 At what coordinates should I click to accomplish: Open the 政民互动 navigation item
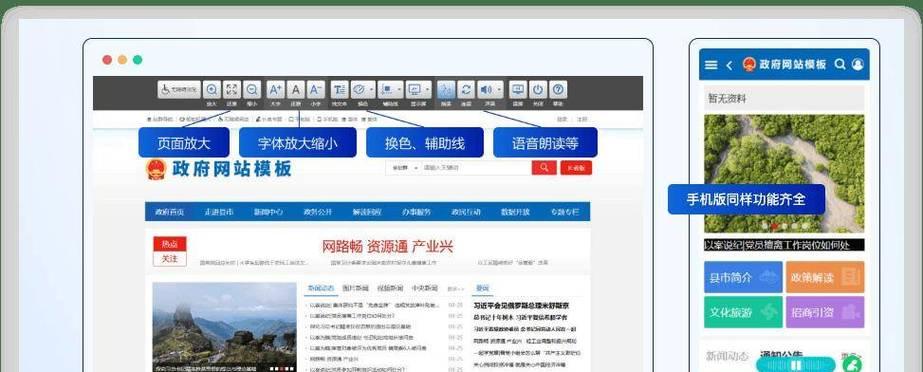[466, 212]
